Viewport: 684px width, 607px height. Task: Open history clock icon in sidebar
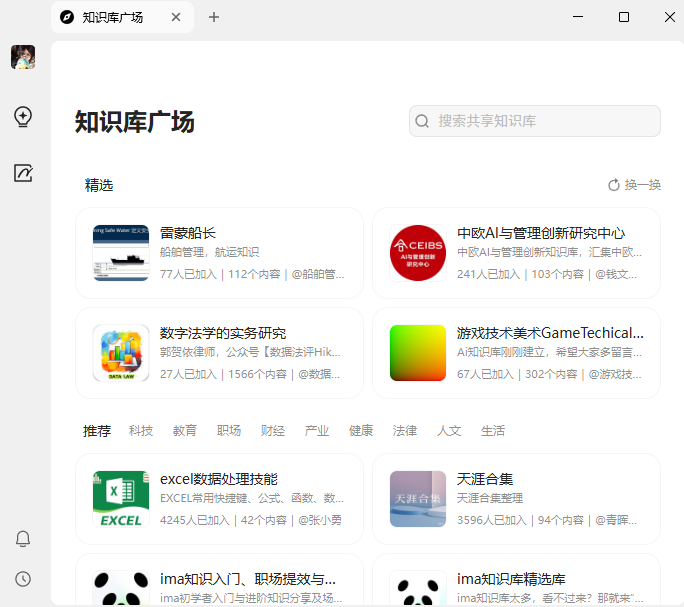(x=23, y=579)
